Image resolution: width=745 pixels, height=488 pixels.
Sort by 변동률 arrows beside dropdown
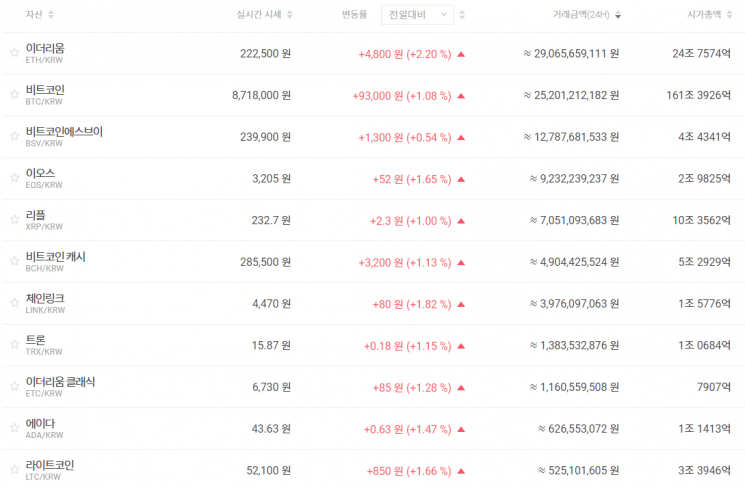pos(462,15)
